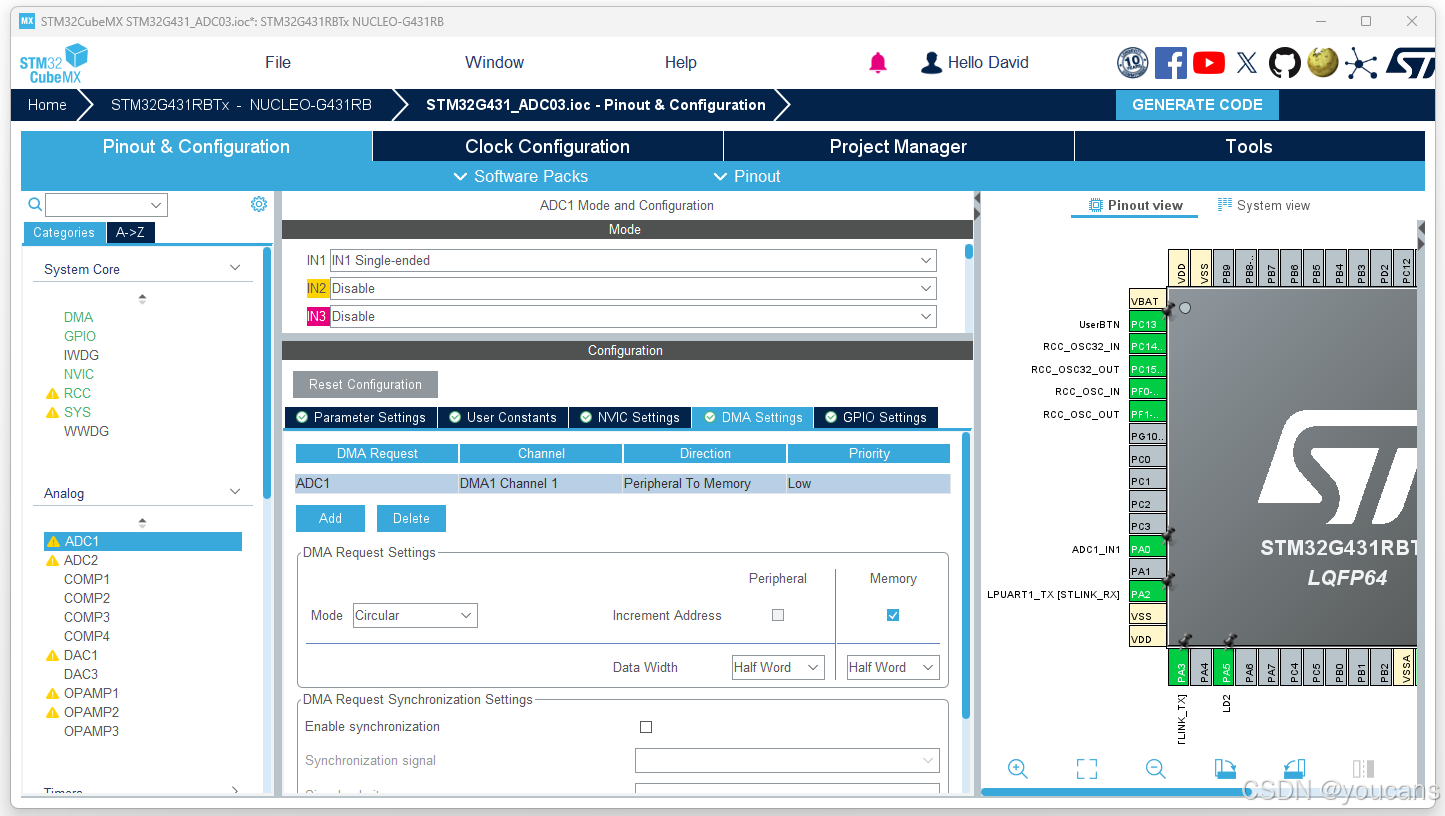This screenshot has width=1445, height=816.
Task: Collapse the Analog category
Action: 235,492
